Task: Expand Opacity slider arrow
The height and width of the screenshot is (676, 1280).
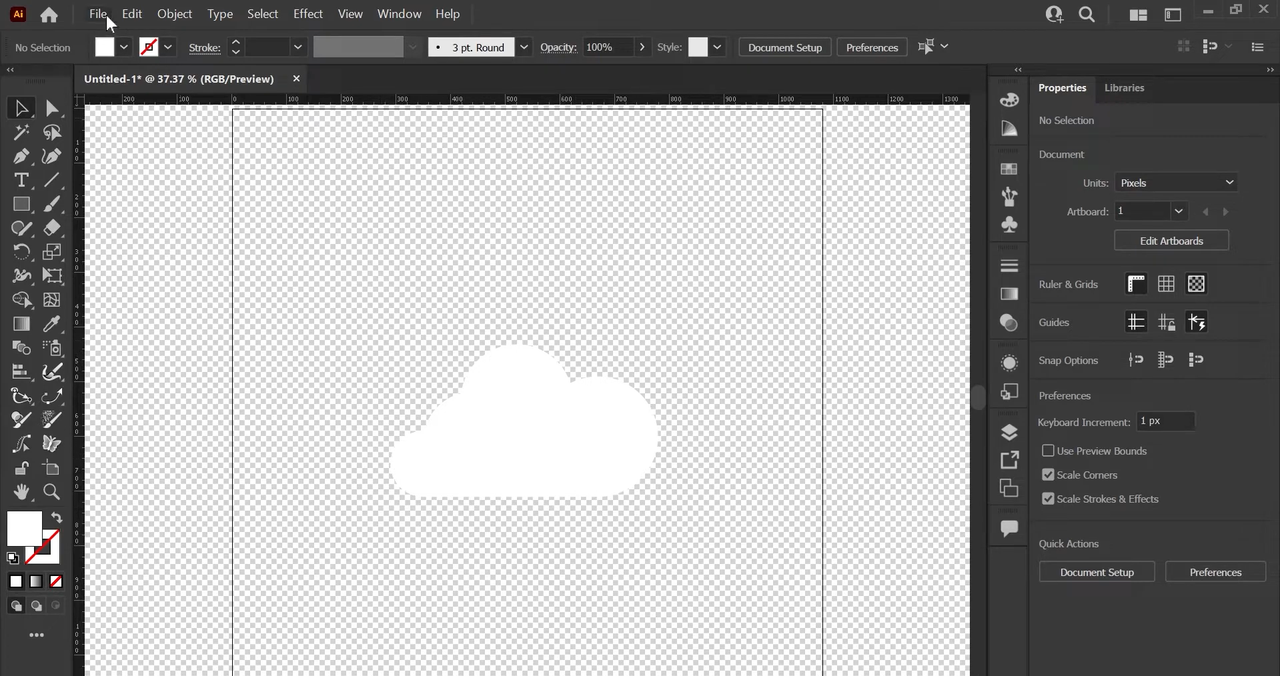Action: click(642, 47)
